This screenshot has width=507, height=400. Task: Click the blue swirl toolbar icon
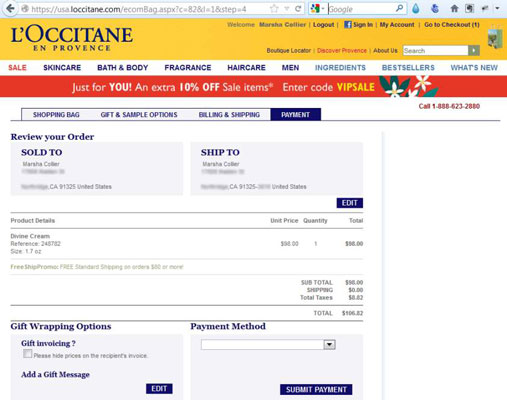[x=435, y=8]
